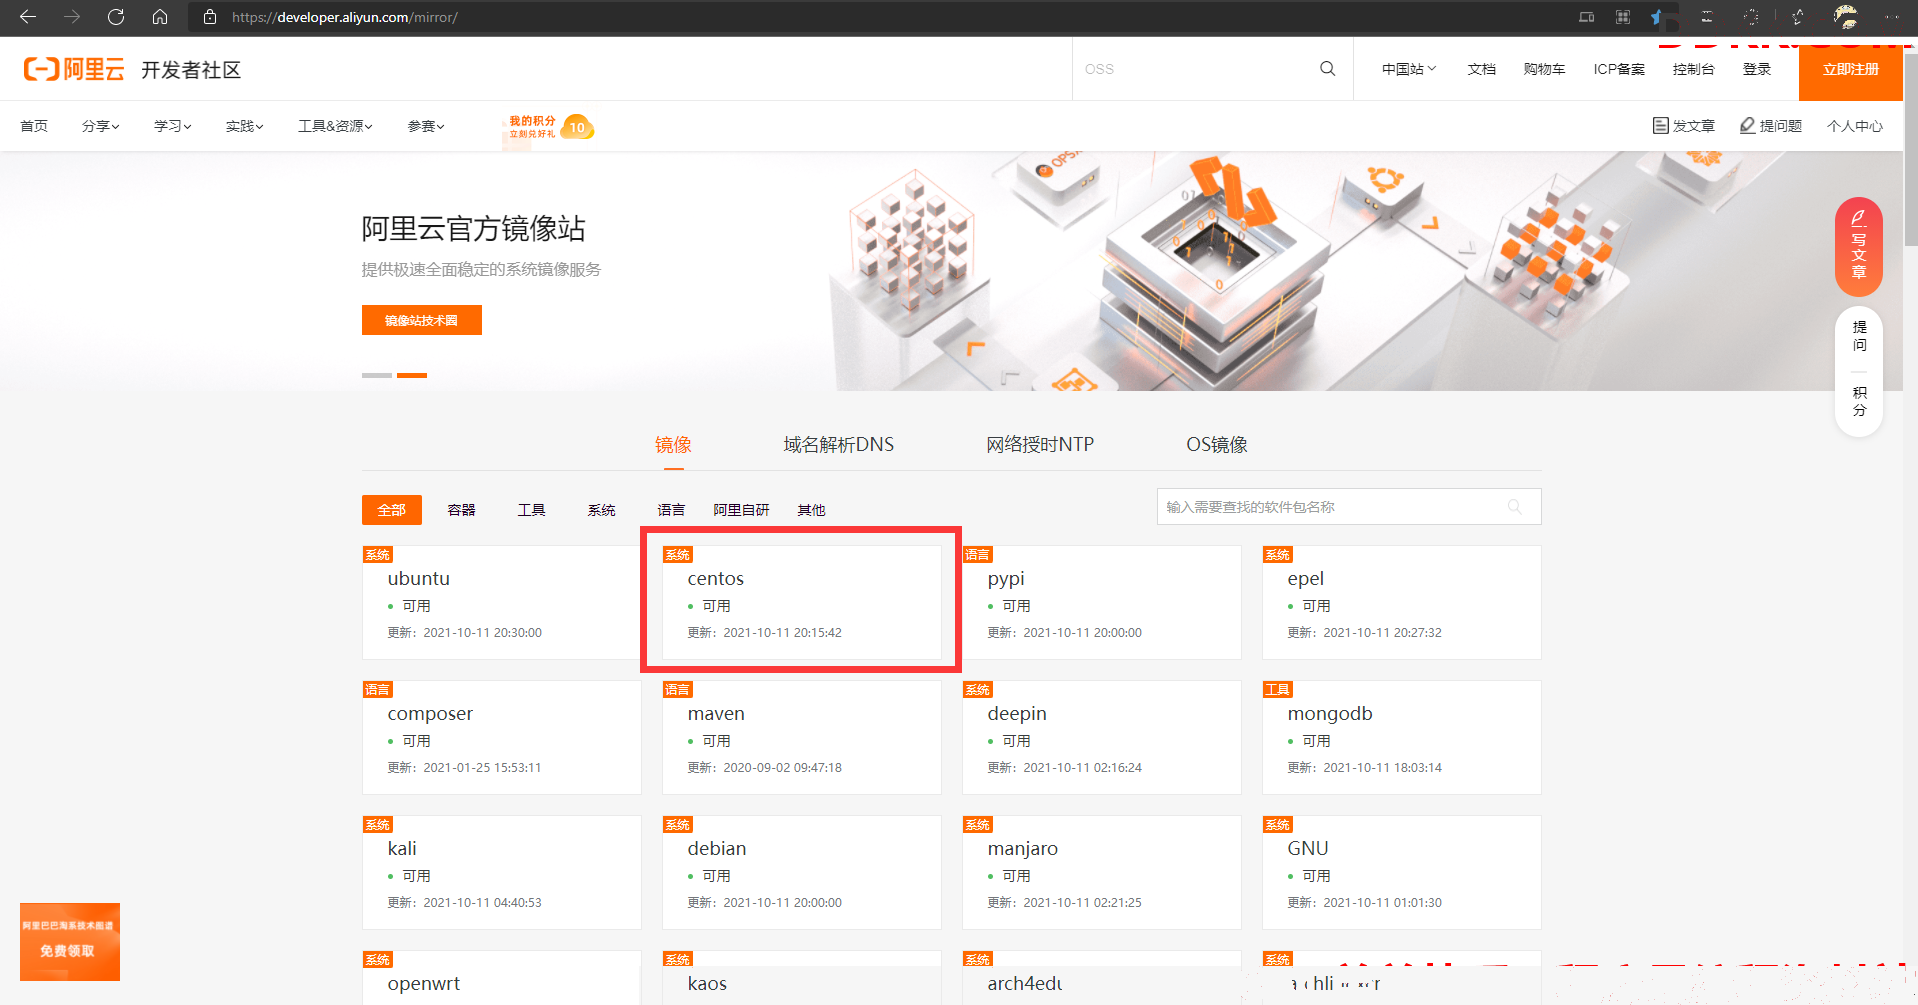1918x1005 pixels.
Task: Click the 发文章 document icon
Action: pyautogui.click(x=1660, y=125)
